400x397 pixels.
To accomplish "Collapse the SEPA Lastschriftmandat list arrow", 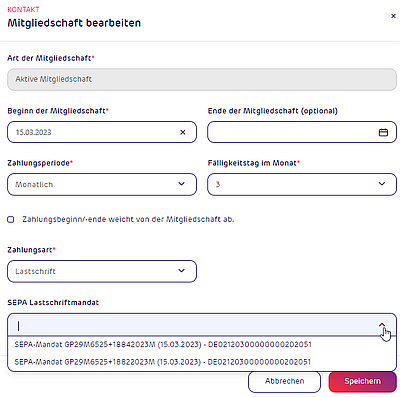I will click(x=382, y=324).
